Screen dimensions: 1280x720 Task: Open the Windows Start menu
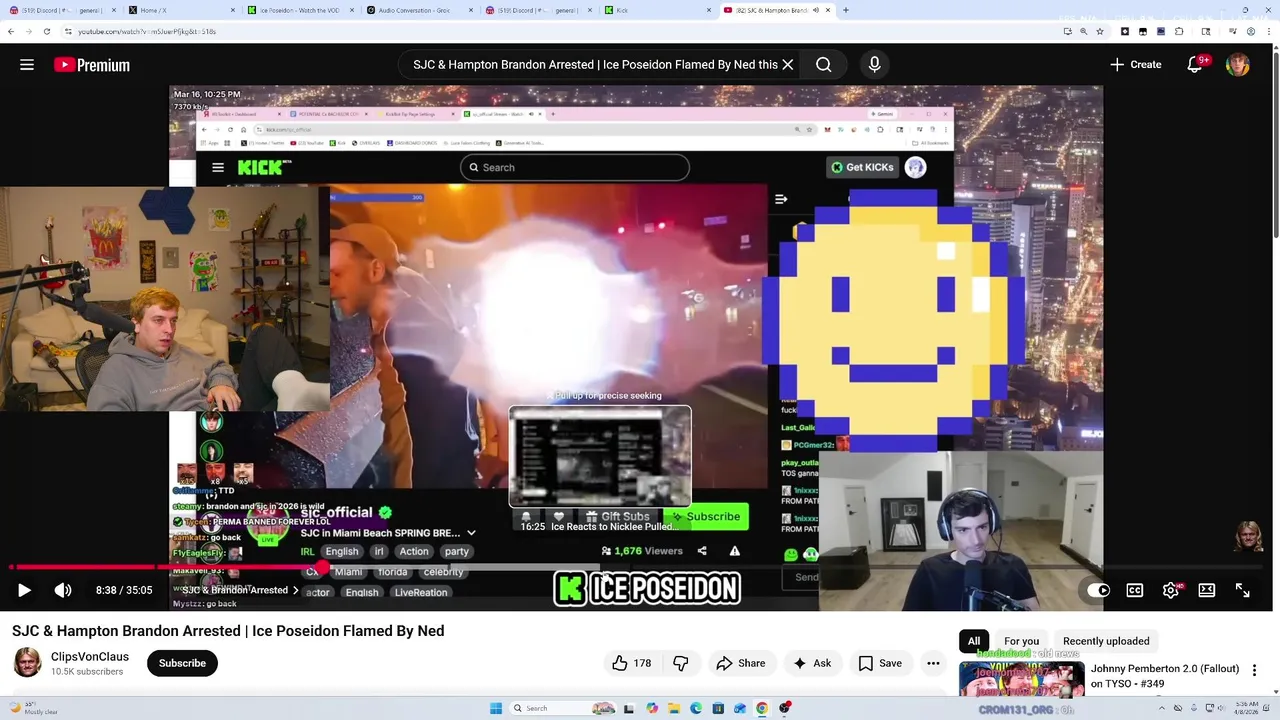(x=496, y=708)
